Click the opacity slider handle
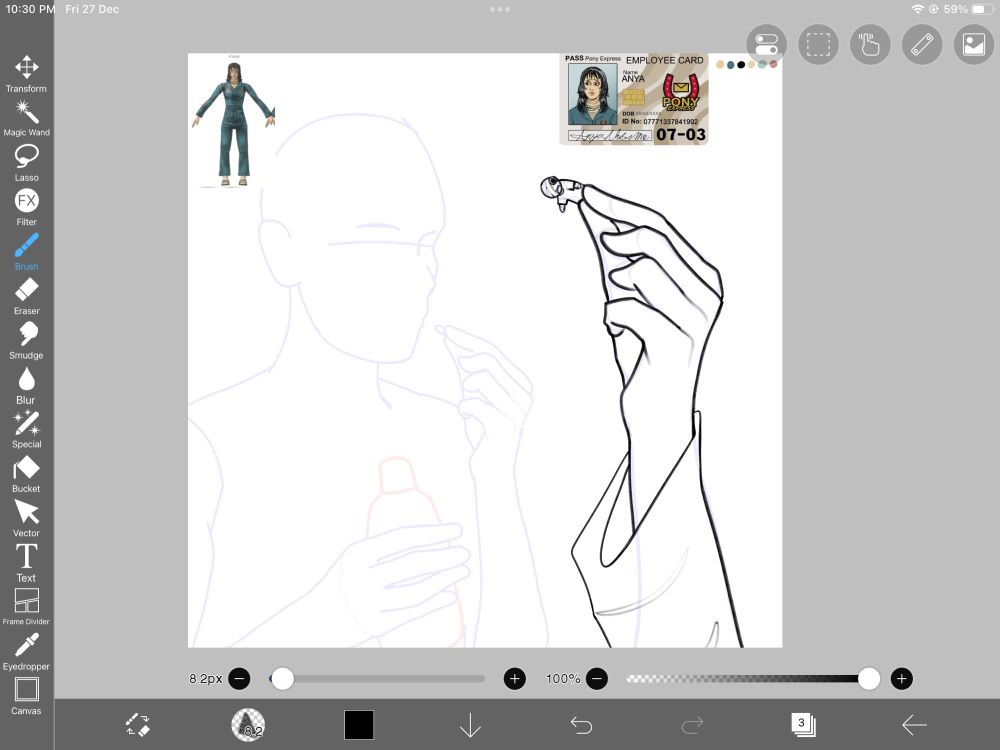1000x750 pixels. tap(869, 679)
